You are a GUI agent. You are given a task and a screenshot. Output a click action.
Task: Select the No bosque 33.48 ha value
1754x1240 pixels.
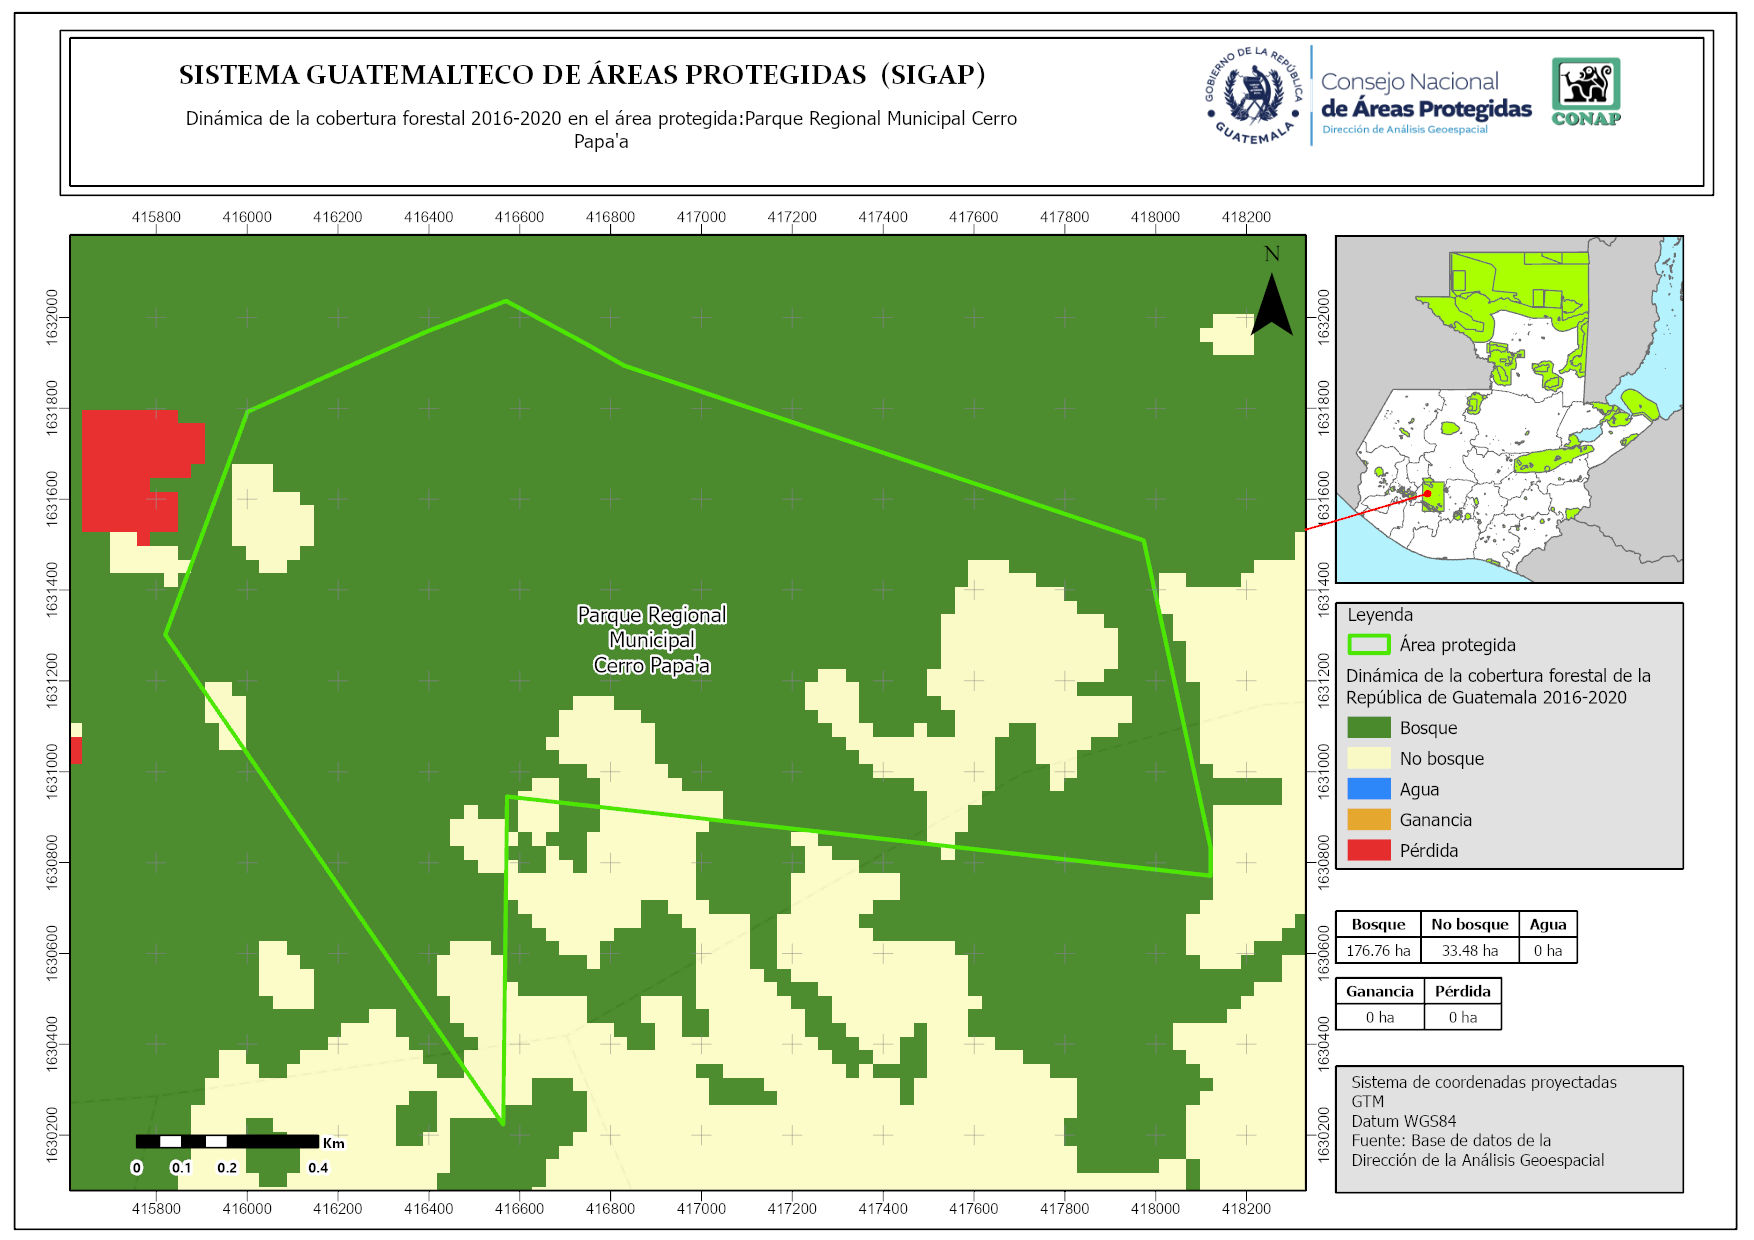1469,951
